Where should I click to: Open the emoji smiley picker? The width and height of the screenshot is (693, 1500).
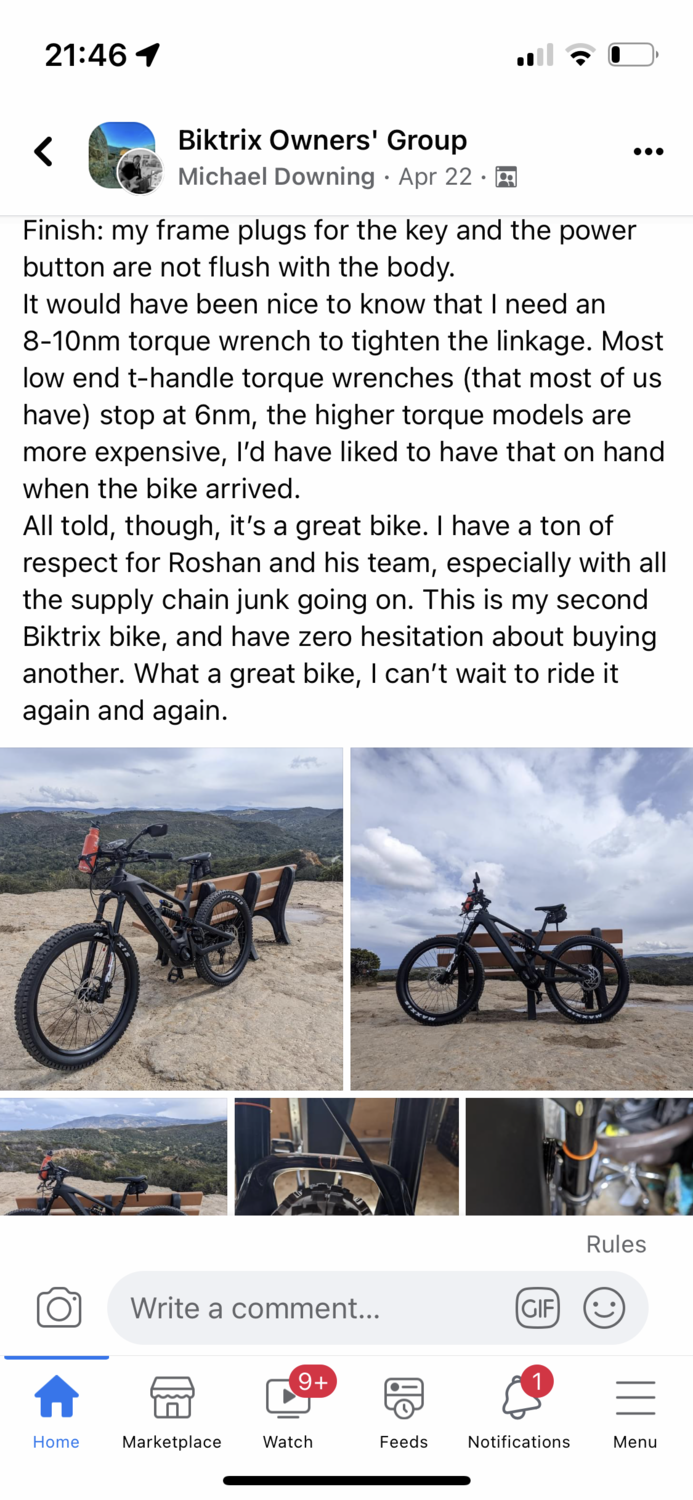604,1308
